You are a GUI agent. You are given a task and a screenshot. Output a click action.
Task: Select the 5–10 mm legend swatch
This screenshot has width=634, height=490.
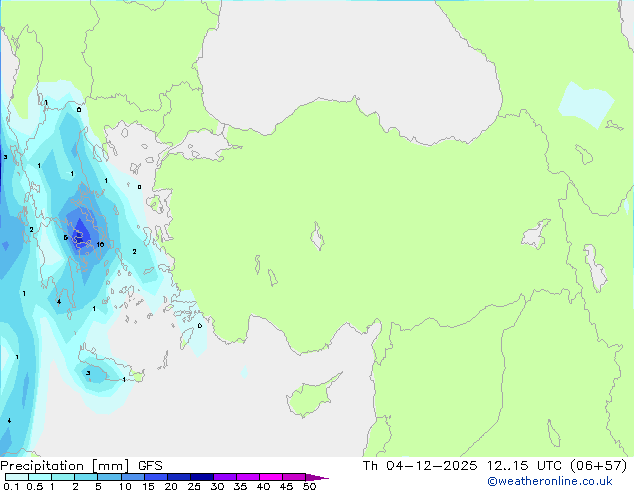[109, 477]
